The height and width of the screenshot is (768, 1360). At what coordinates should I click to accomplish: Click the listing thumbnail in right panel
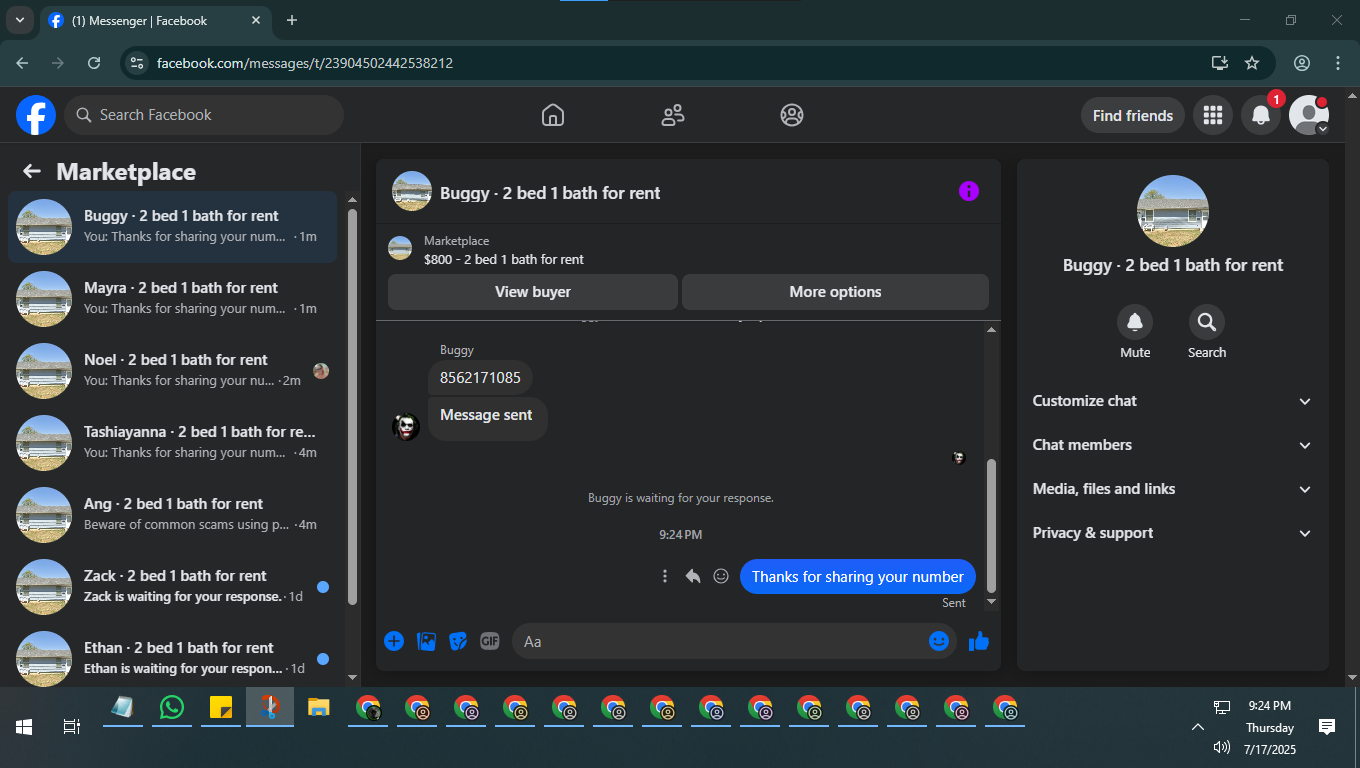pos(1173,211)
